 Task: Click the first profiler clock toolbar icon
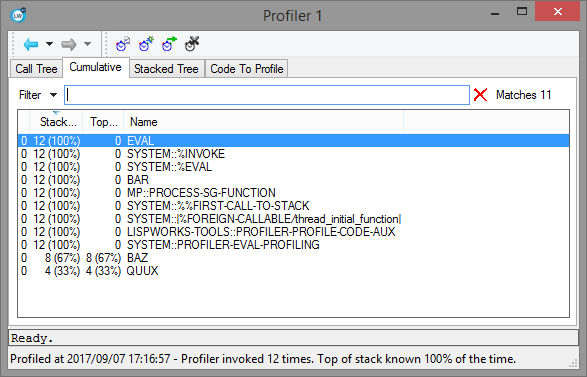[123, 44]
